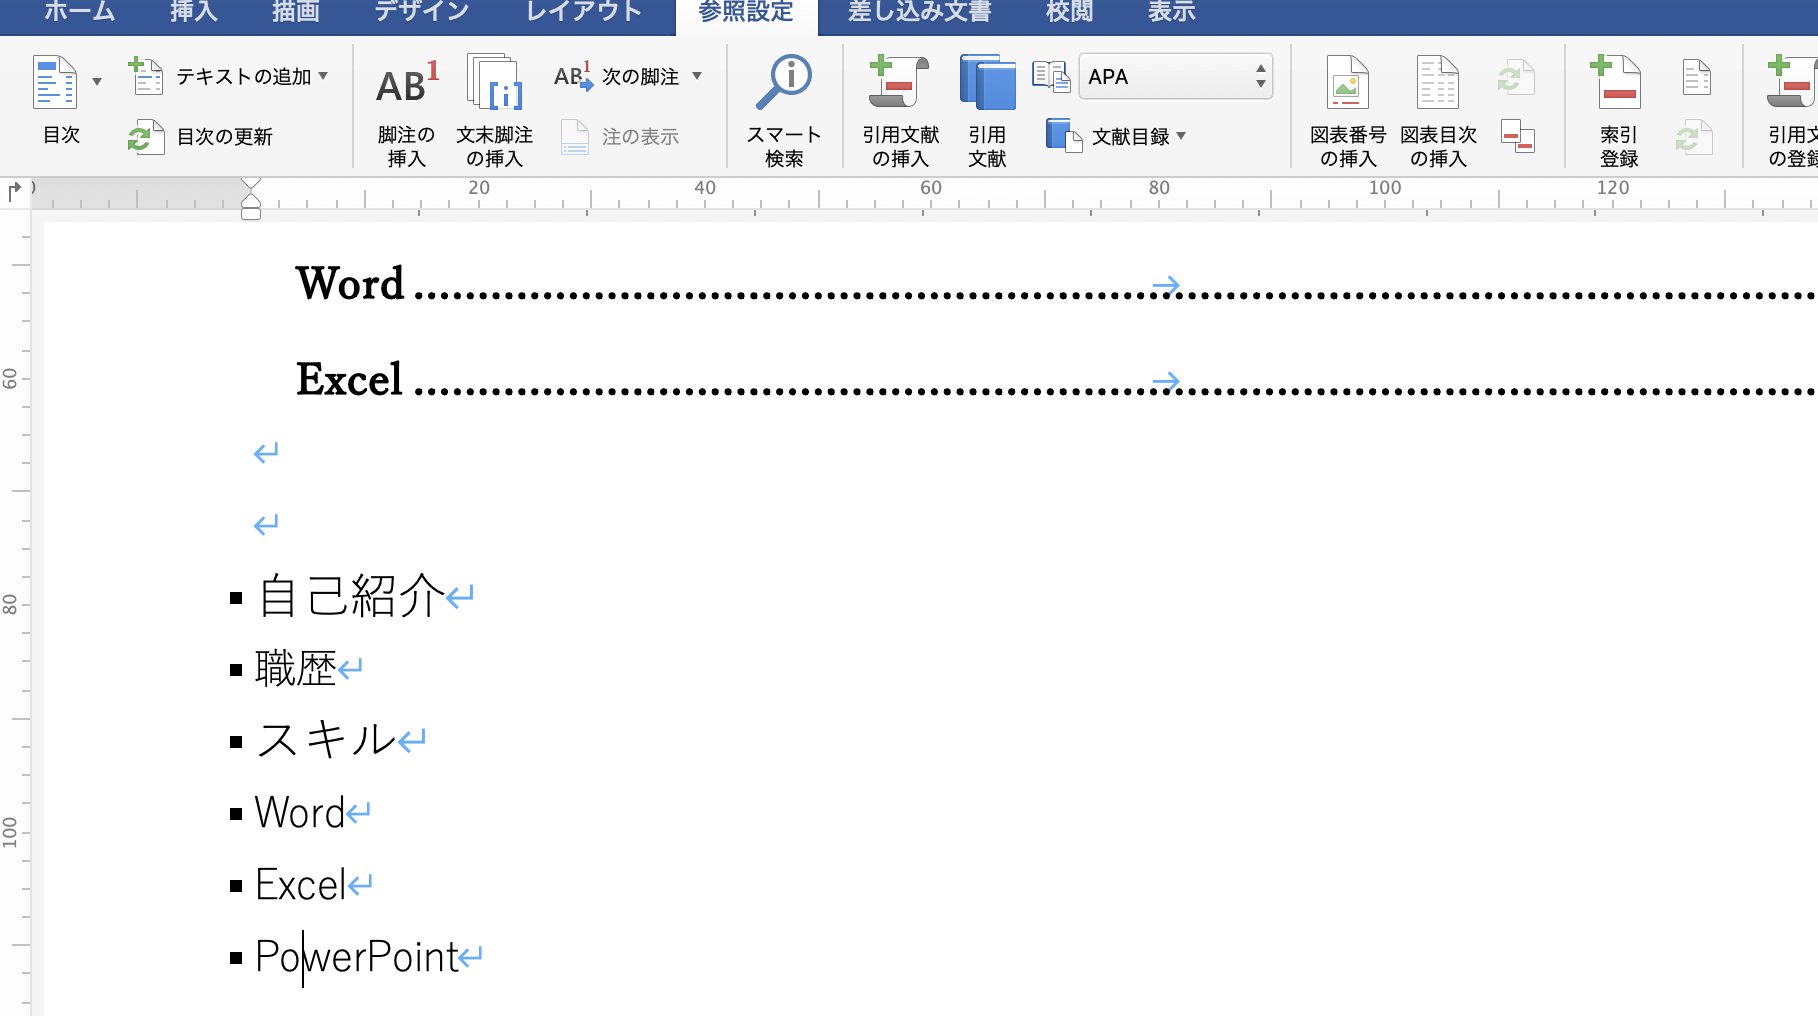Click the update table of figures icon
This screenshot has width=1818, height=1016.
coord(1516,77)
